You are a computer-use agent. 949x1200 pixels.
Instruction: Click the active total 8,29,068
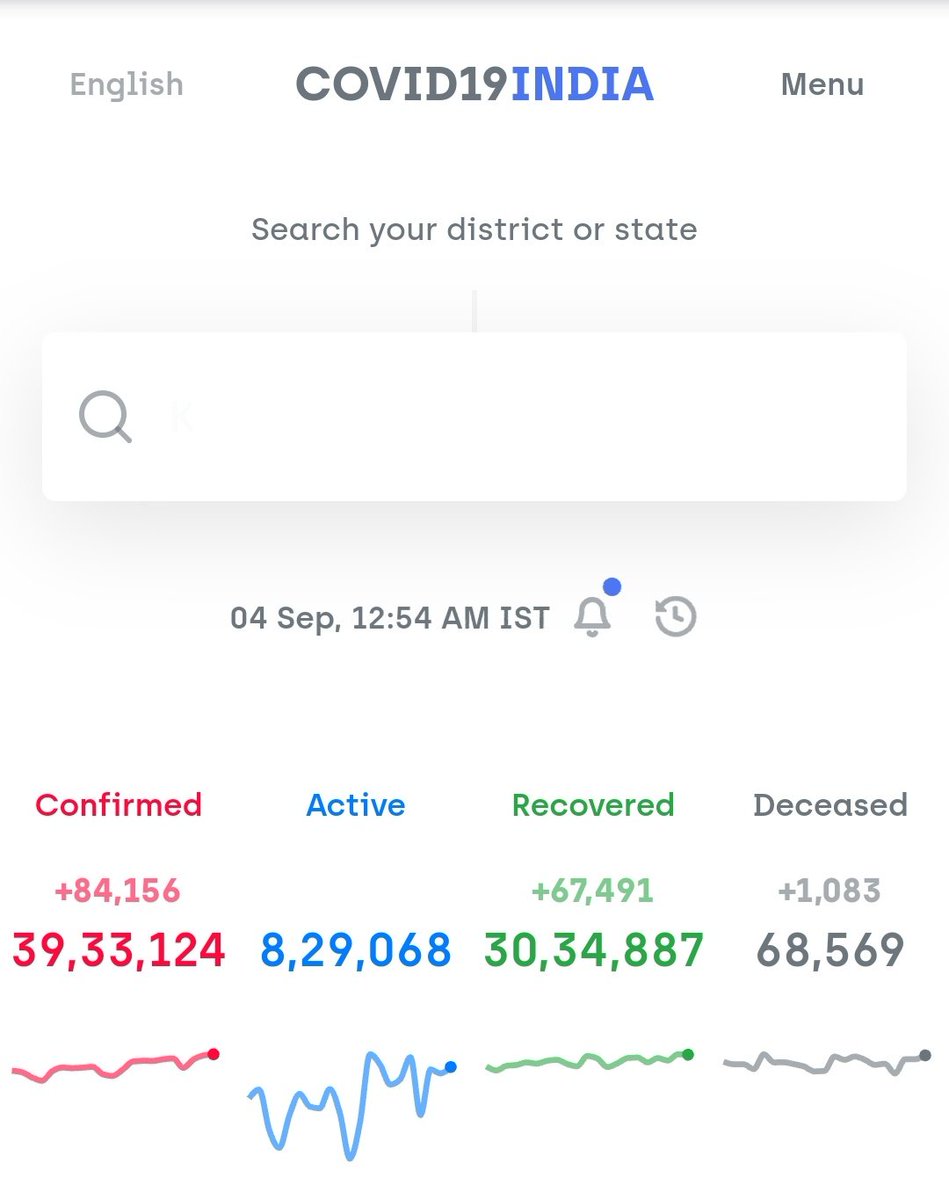(356, 950)
